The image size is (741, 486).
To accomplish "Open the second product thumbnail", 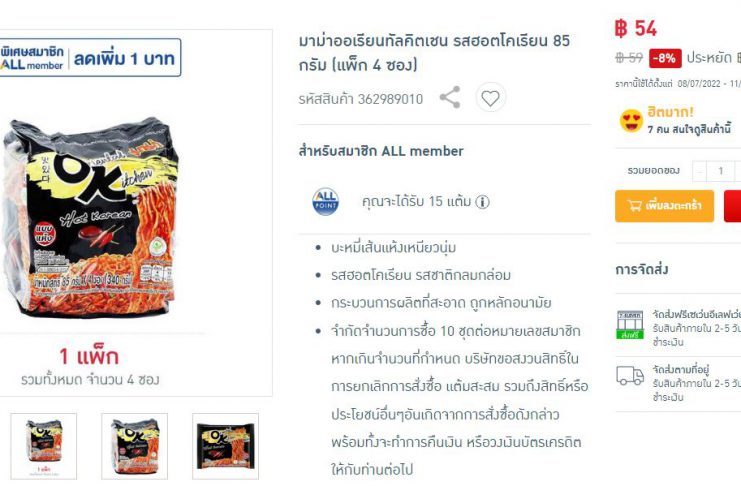I will pos(134,446).
